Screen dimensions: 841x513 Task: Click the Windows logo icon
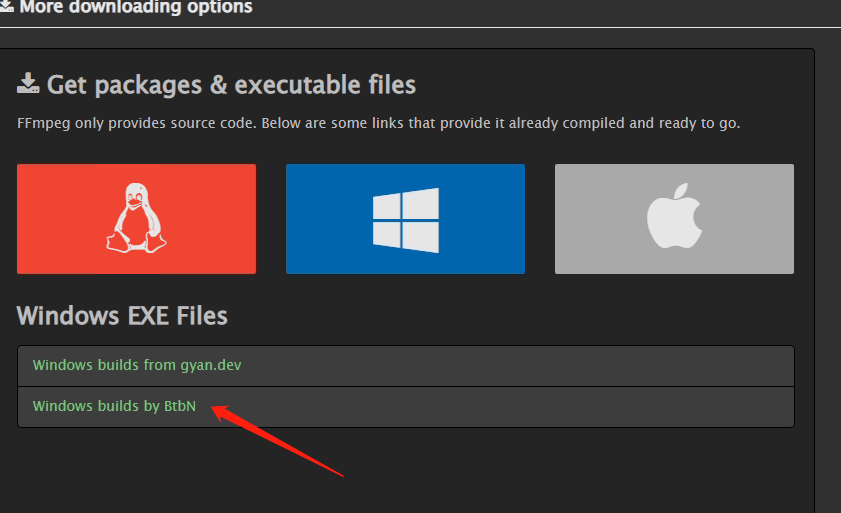[x=405, y=218]
